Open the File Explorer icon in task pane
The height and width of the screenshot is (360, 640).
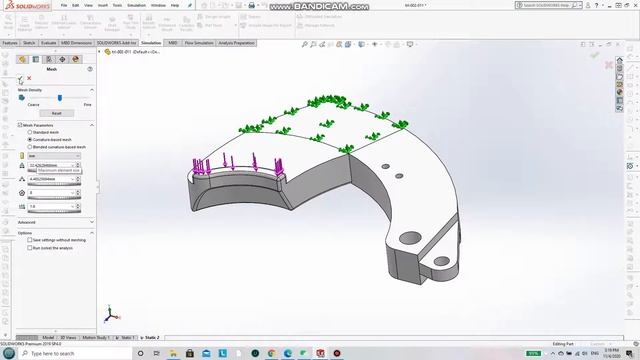coord(619,77)
